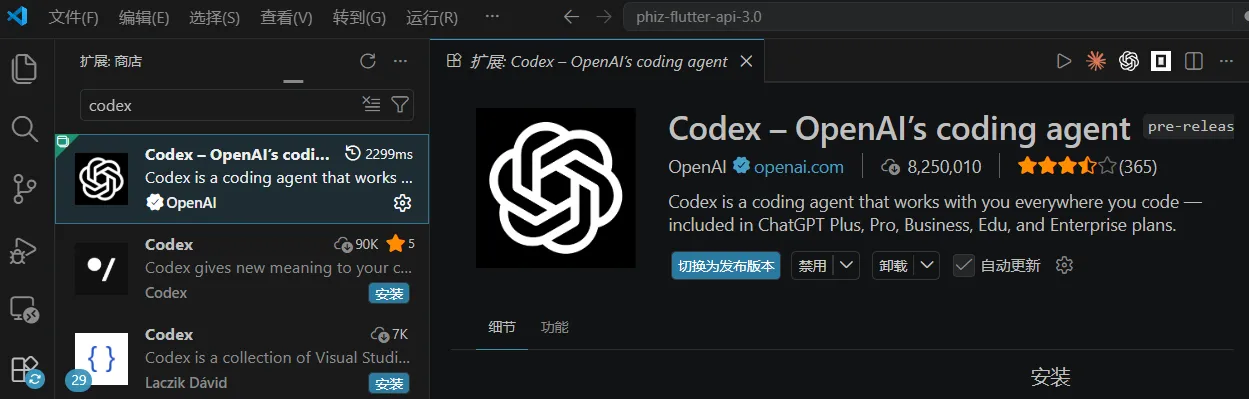Open the extension search filter menu
The width and height of the screenshot is (1249, 399).
point(399,104)
